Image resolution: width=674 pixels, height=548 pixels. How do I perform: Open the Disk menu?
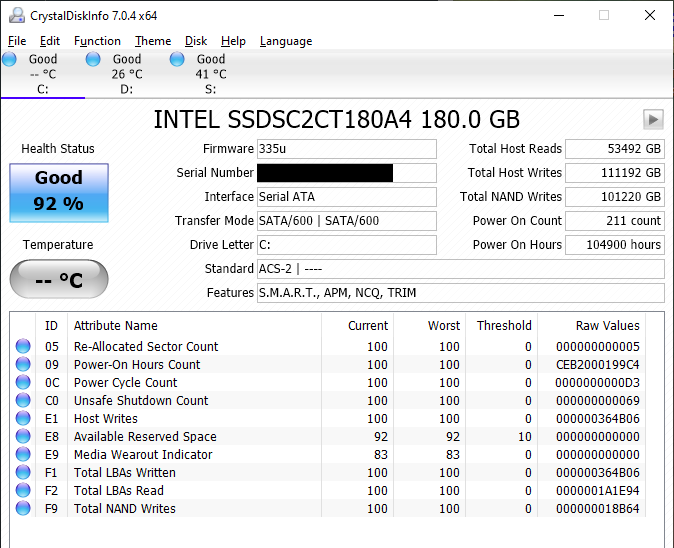tap(196, 41)
